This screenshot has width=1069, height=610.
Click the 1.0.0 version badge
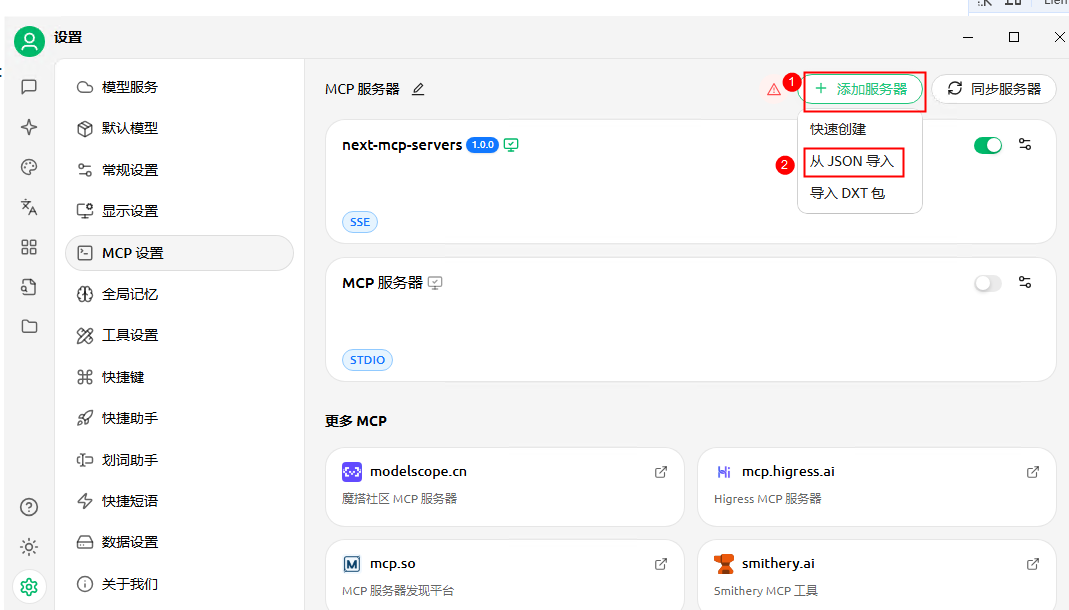pyautogui.click(x=483, y=144)
